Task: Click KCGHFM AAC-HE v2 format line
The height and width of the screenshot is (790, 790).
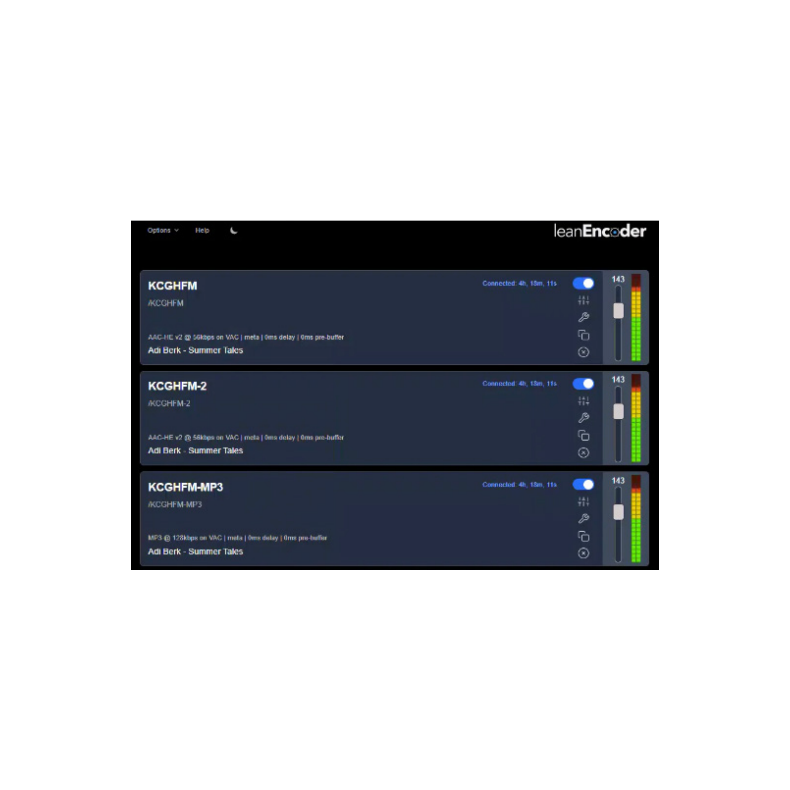Action: (x=246, y=337)
